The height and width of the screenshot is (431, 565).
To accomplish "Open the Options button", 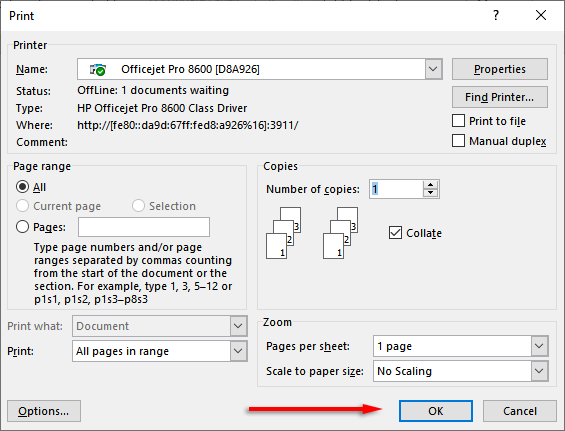I will coord(44,411).
